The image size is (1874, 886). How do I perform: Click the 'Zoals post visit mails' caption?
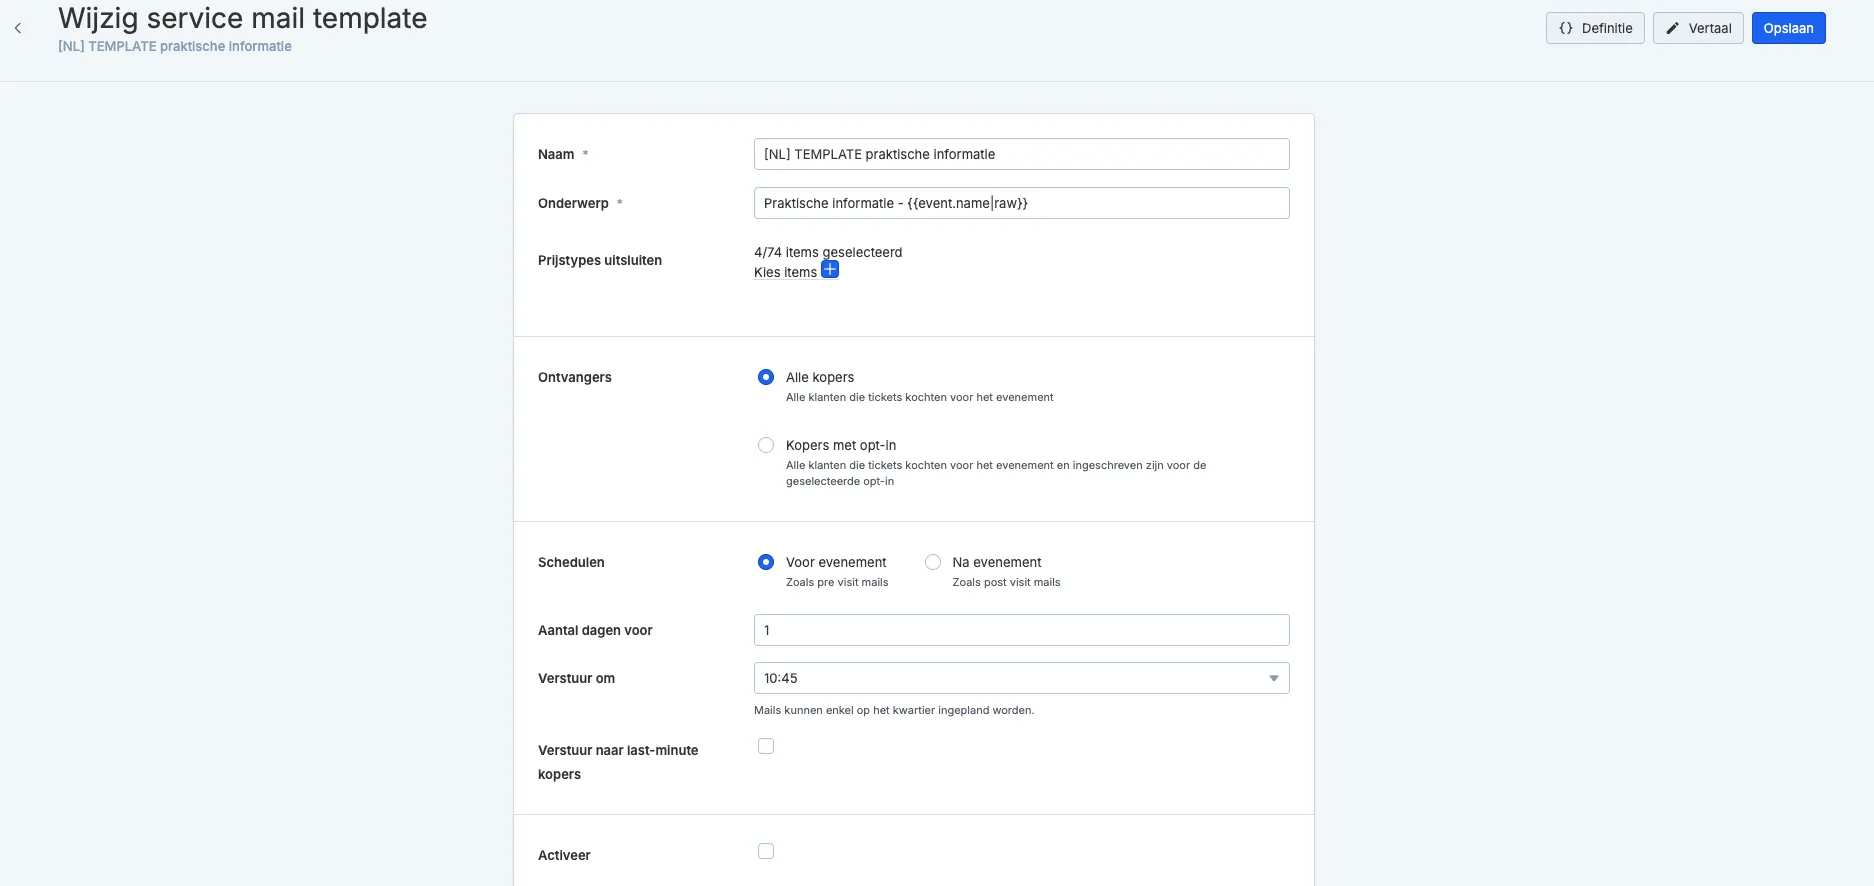click(1006, 582)
